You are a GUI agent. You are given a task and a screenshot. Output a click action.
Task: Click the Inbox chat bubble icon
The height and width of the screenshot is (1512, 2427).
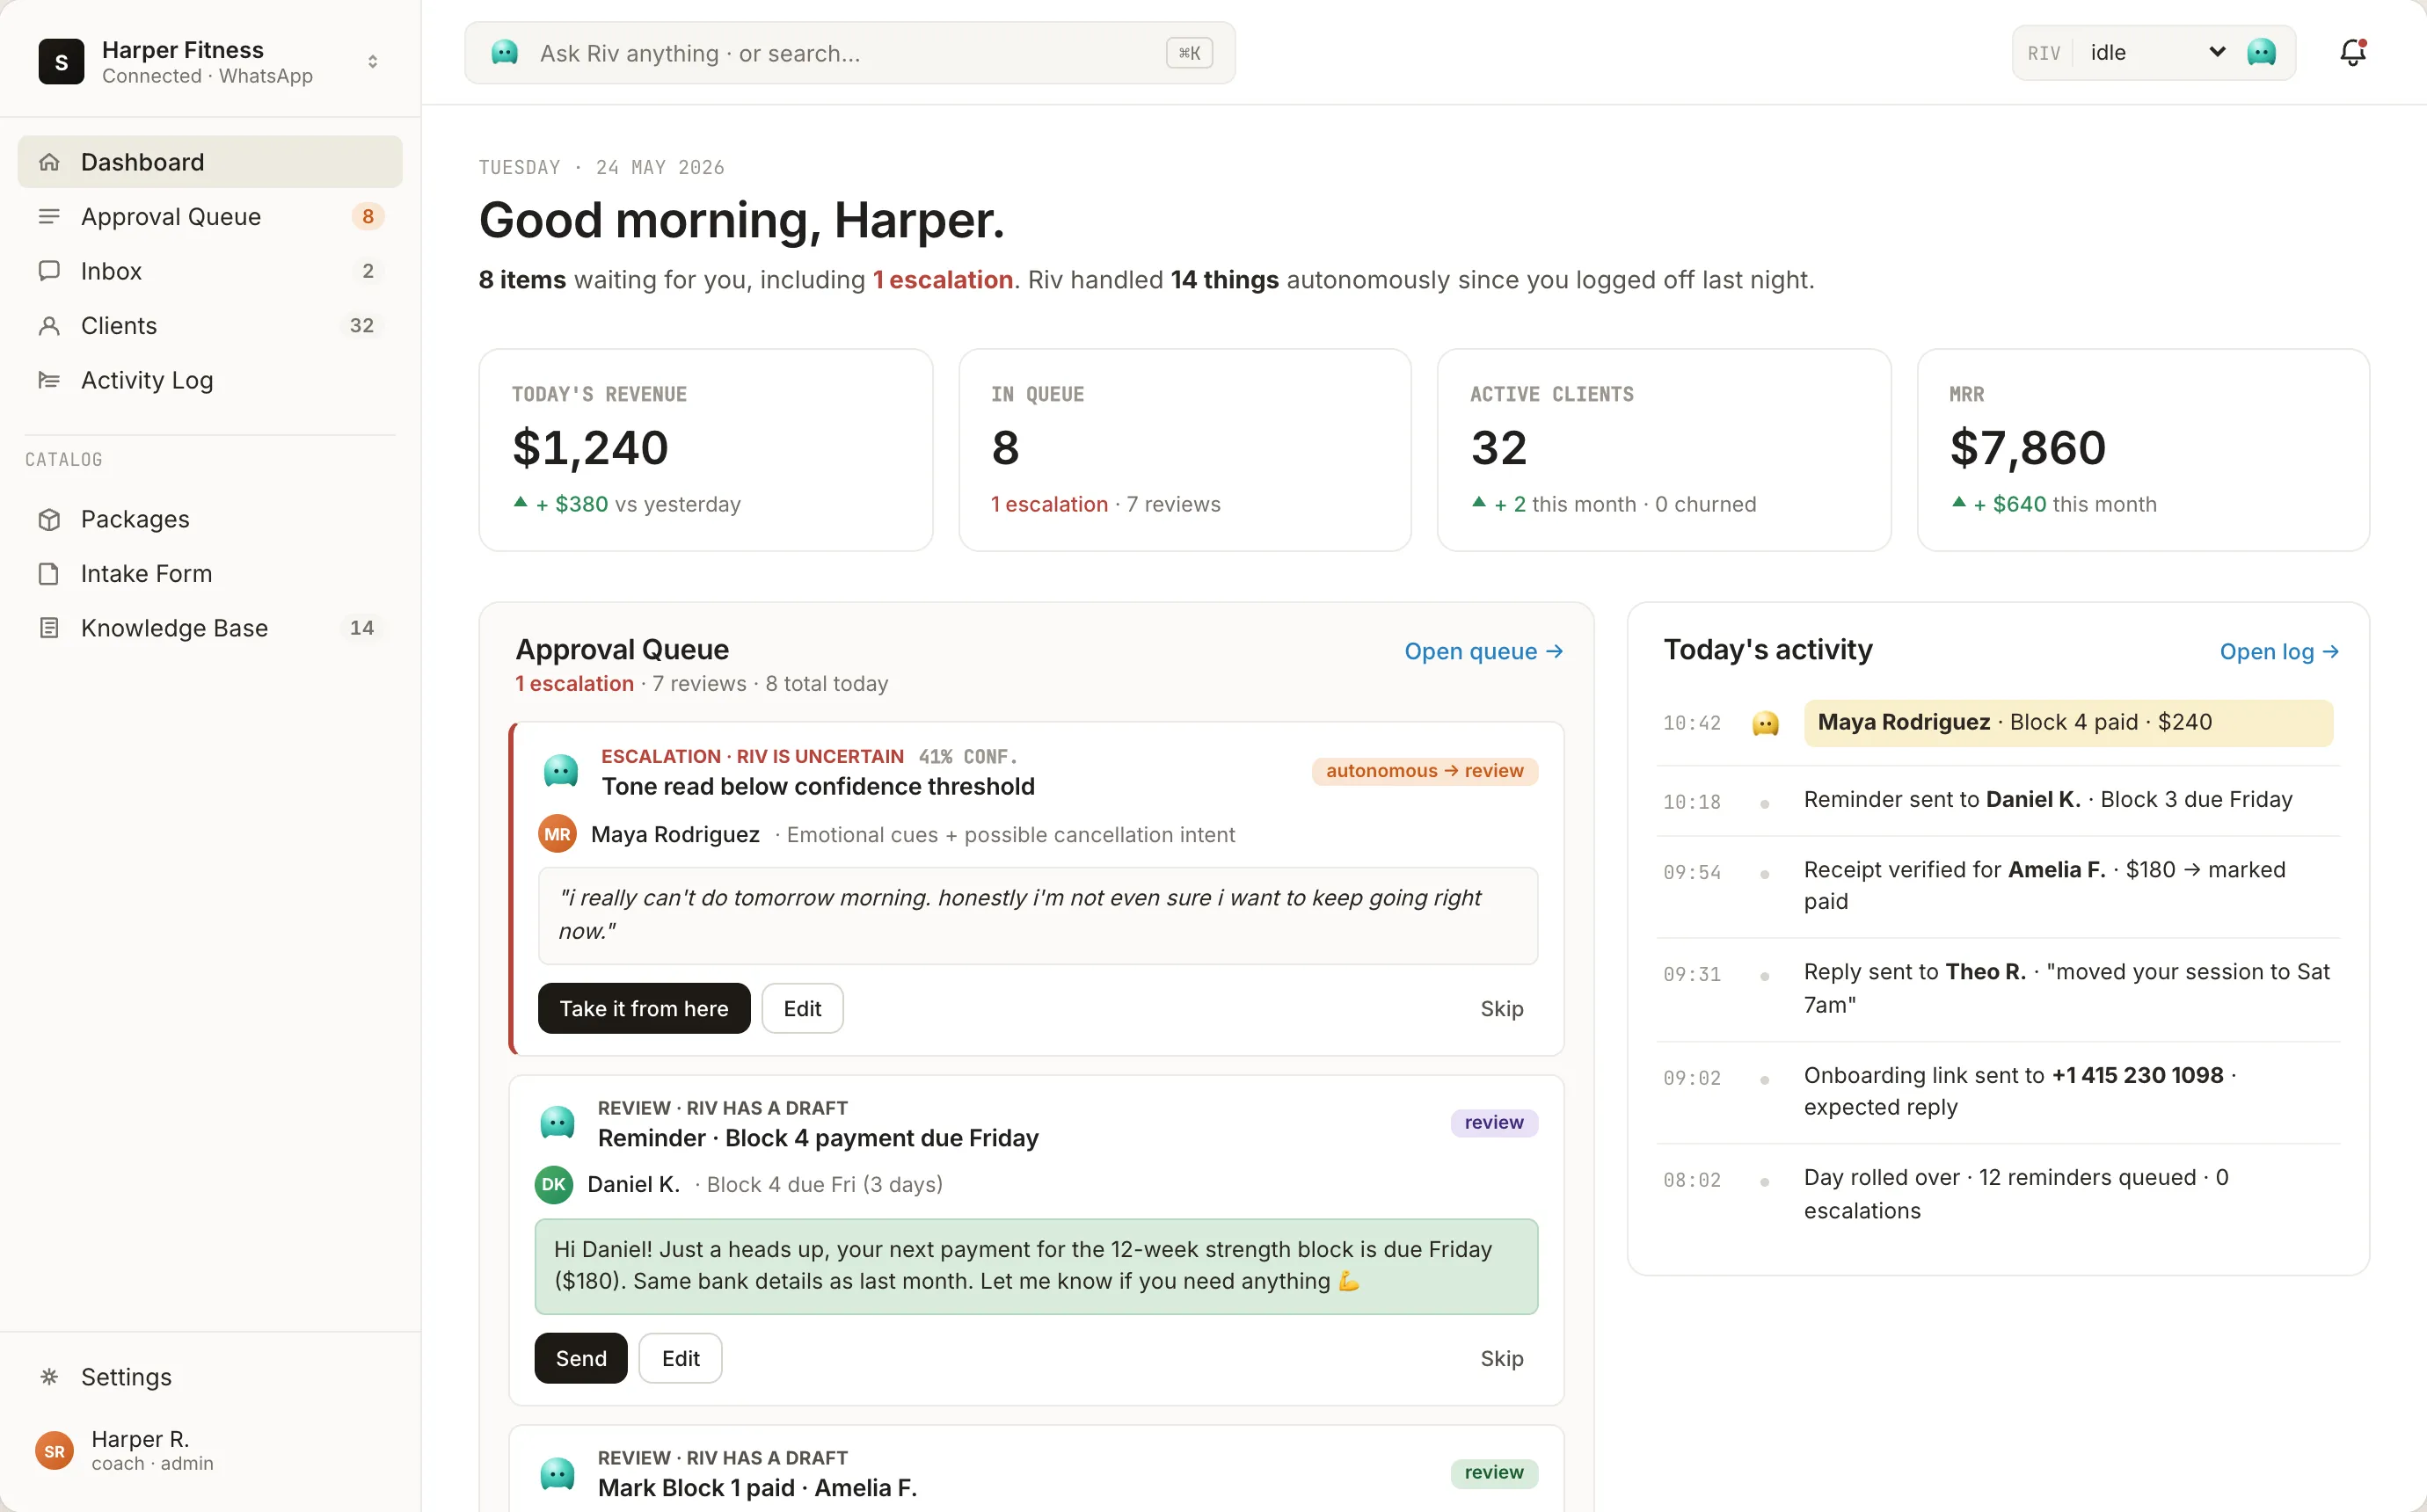pos(49,271)
